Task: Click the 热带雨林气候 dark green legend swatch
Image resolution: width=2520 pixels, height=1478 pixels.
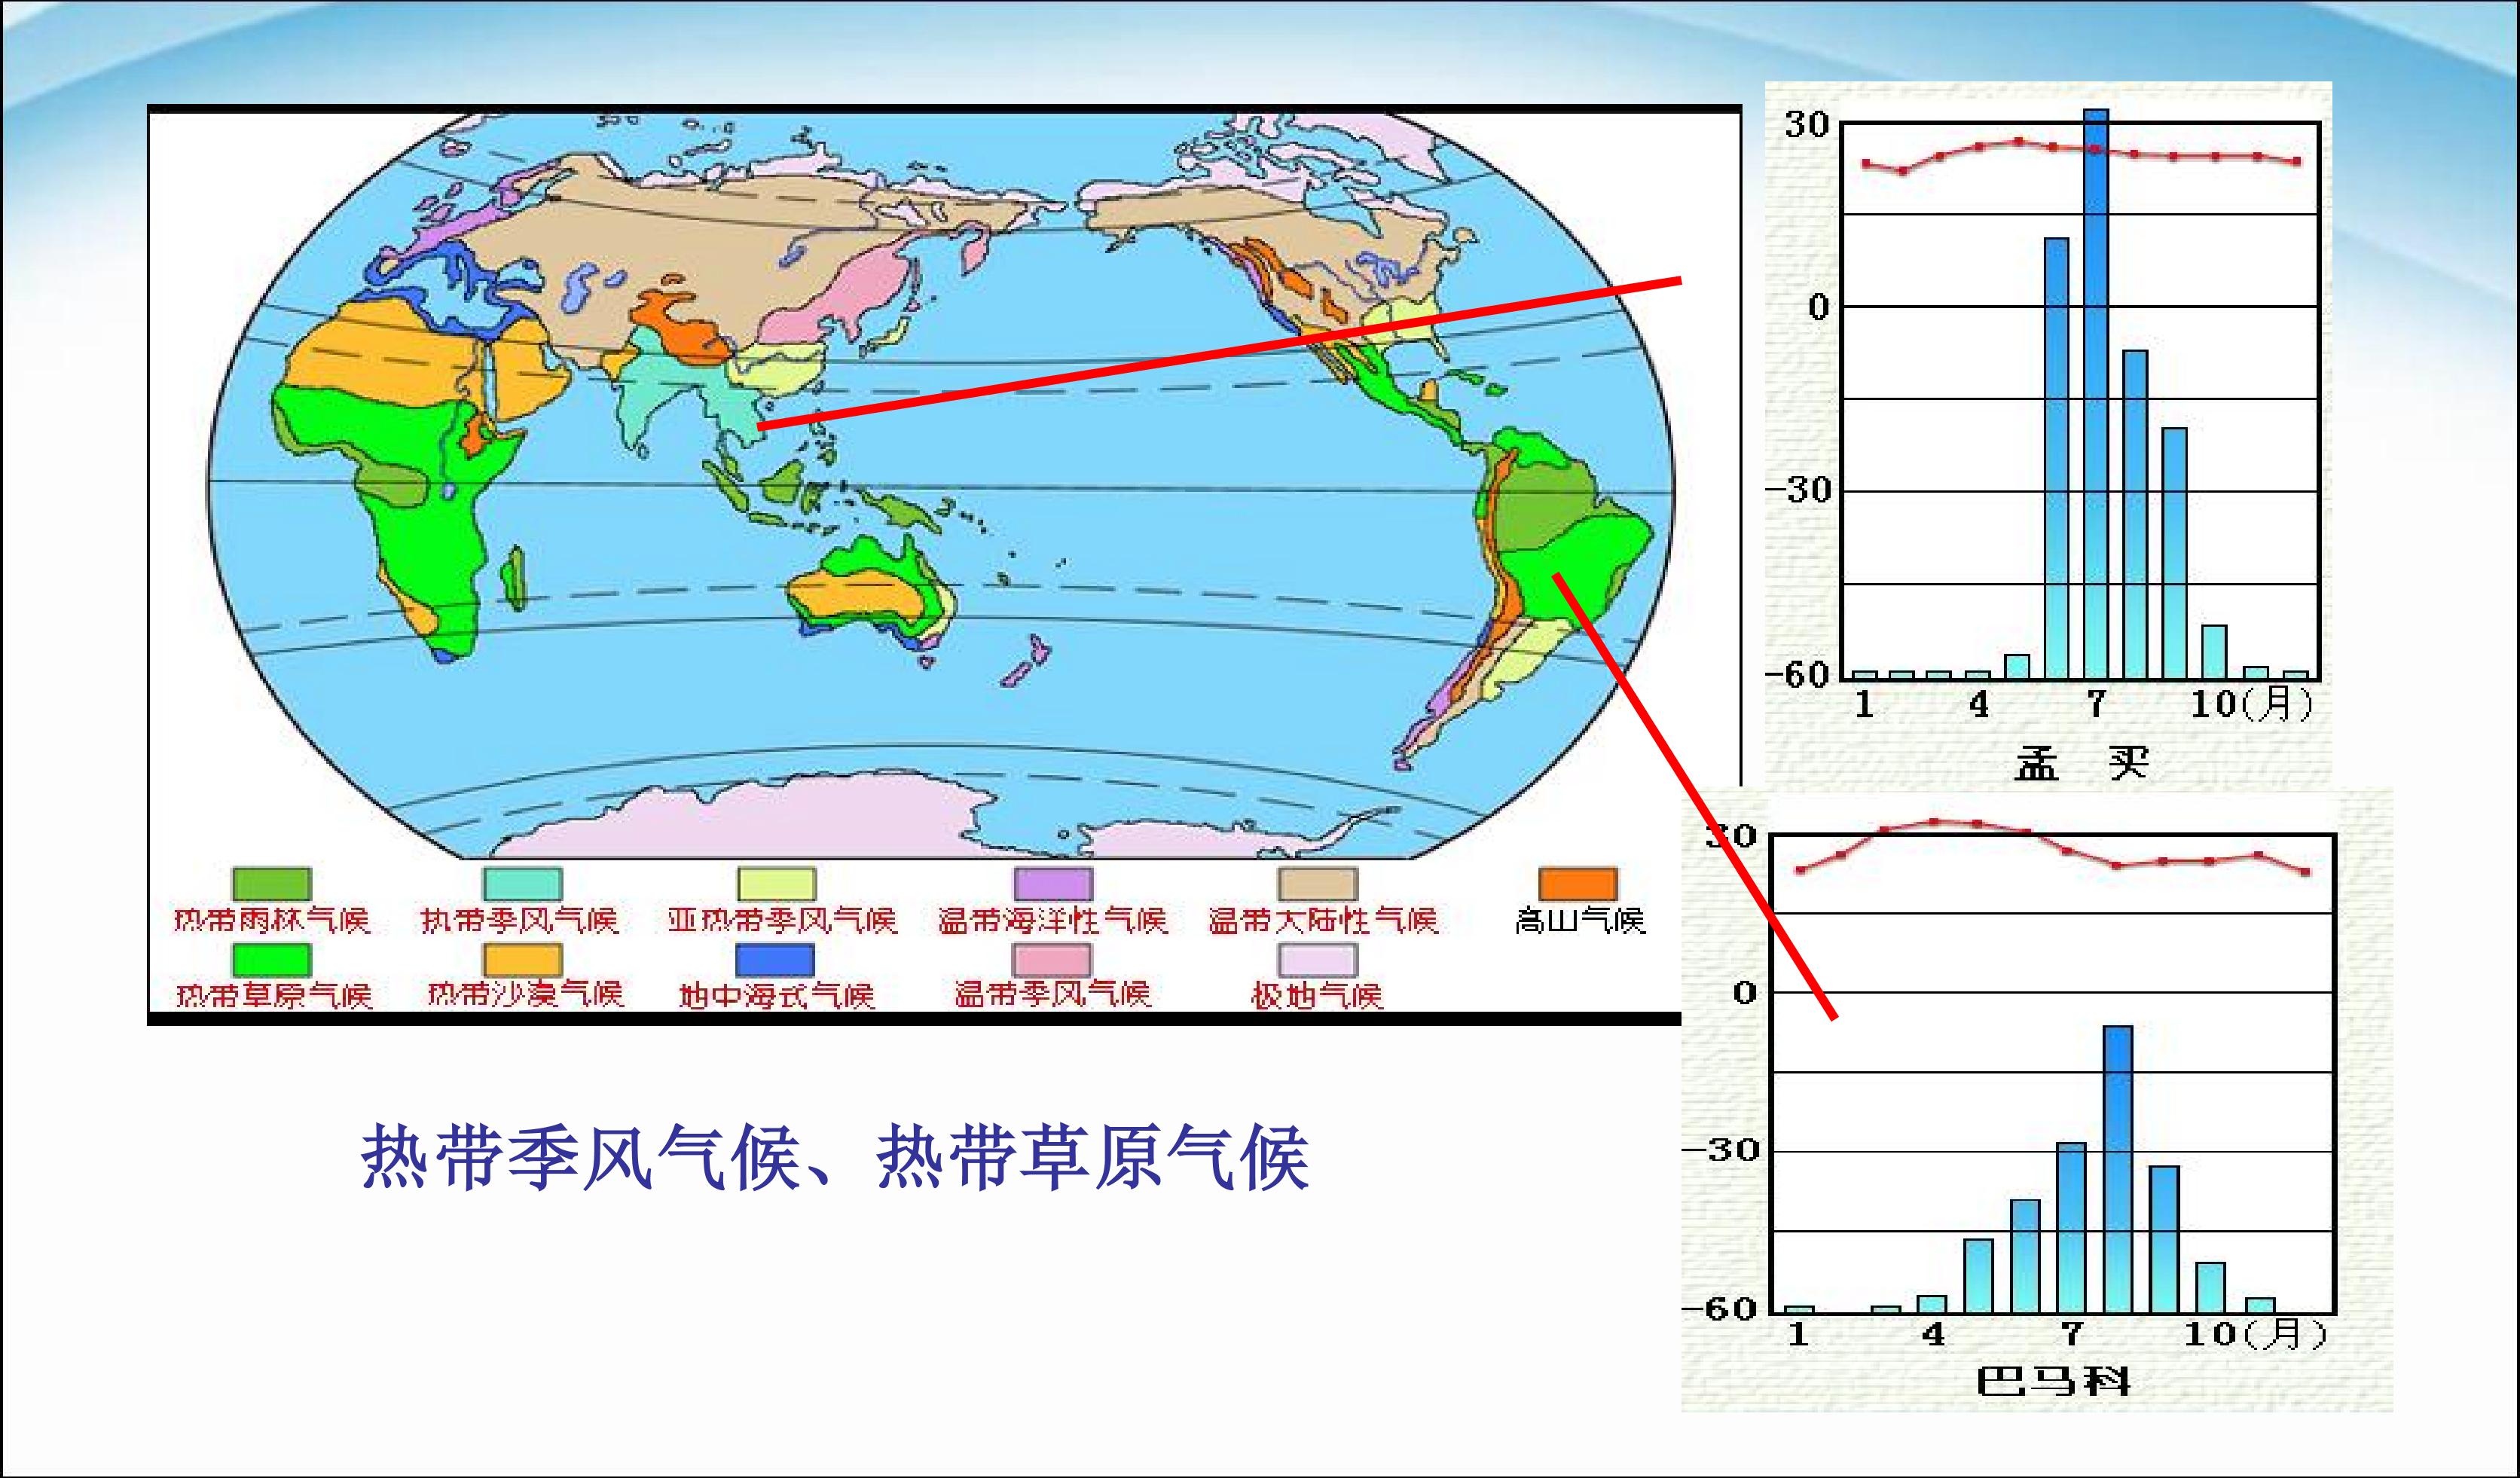Action: [x=271, y=884]
